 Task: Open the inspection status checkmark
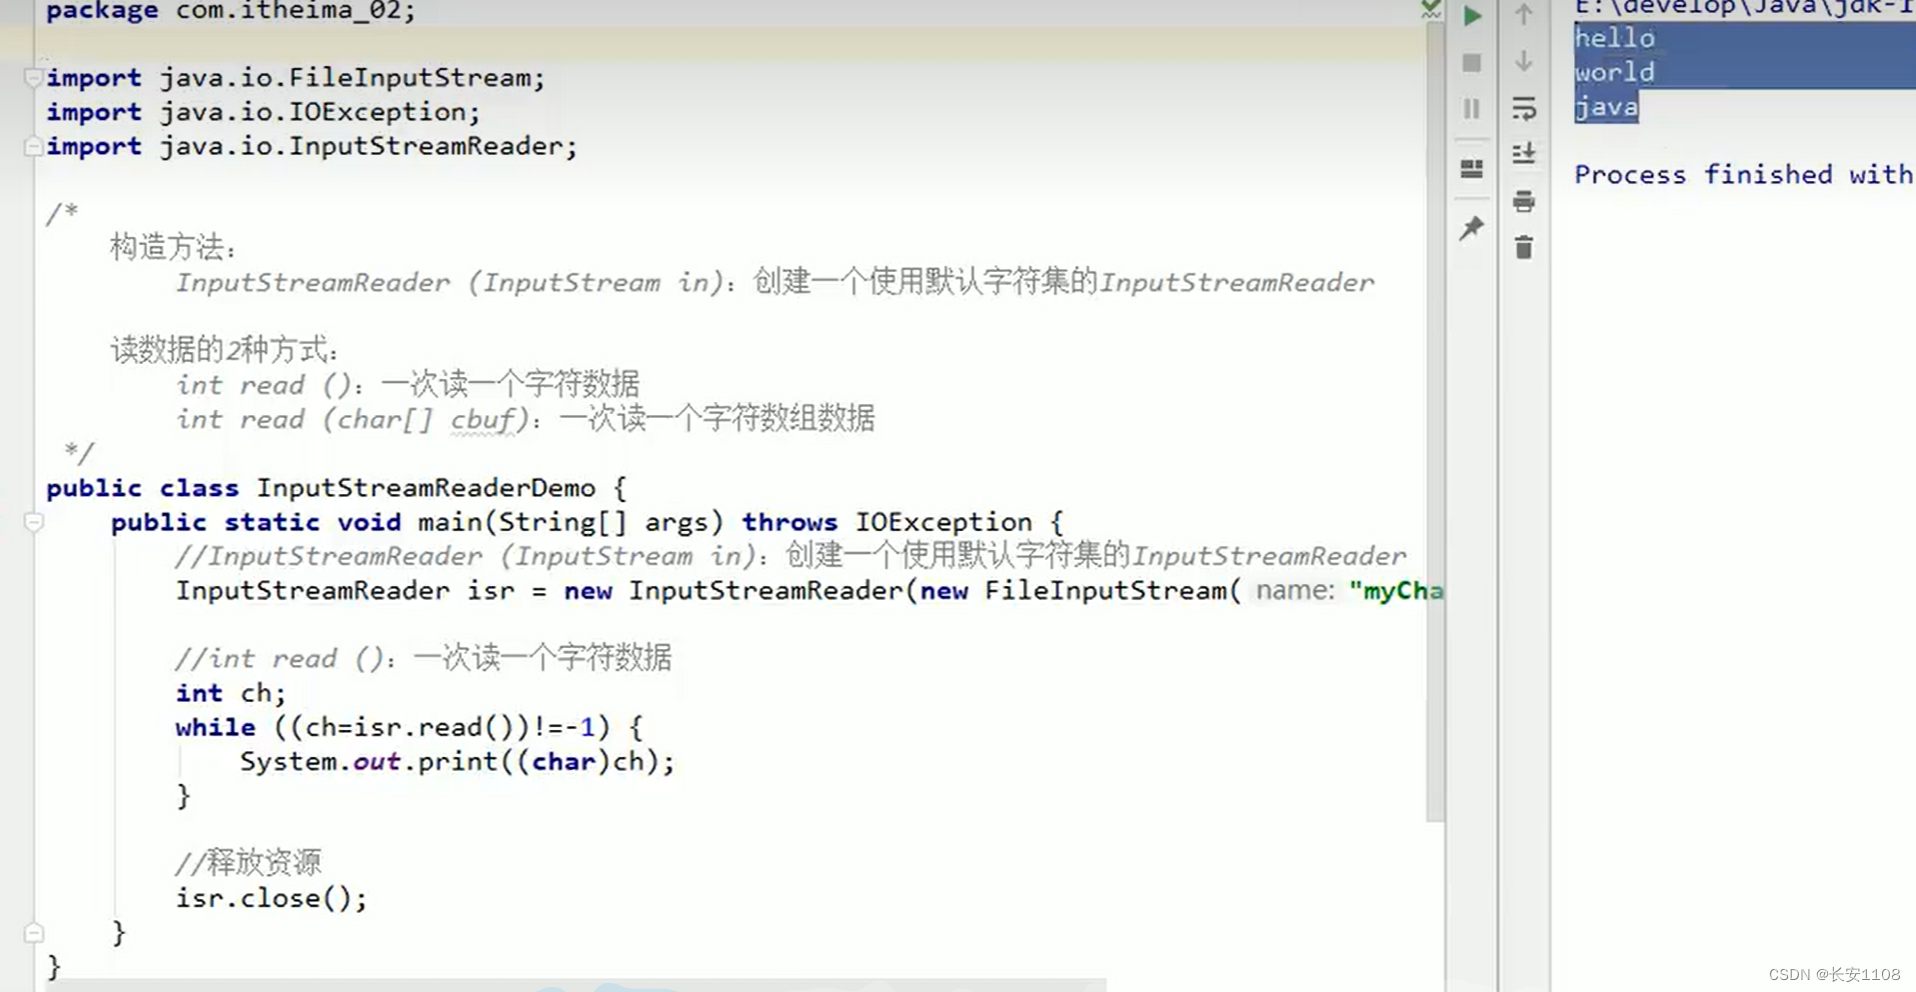1431,9
